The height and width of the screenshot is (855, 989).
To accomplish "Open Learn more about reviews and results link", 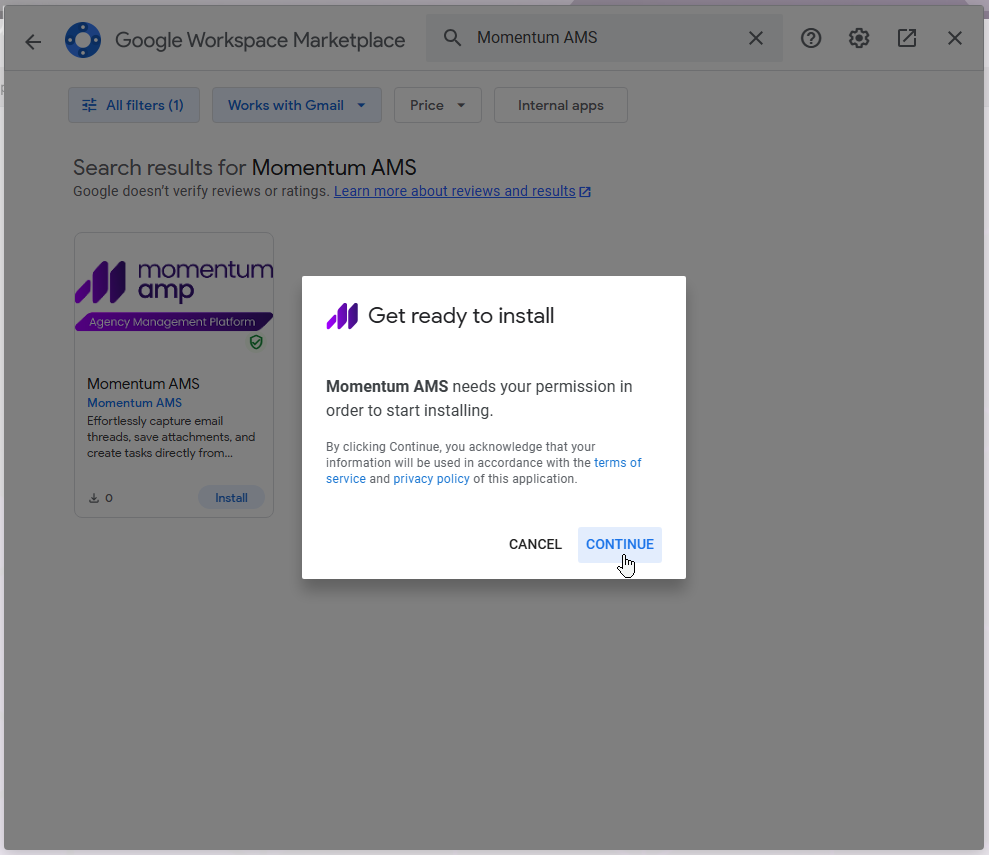I will tap(462, 191).
